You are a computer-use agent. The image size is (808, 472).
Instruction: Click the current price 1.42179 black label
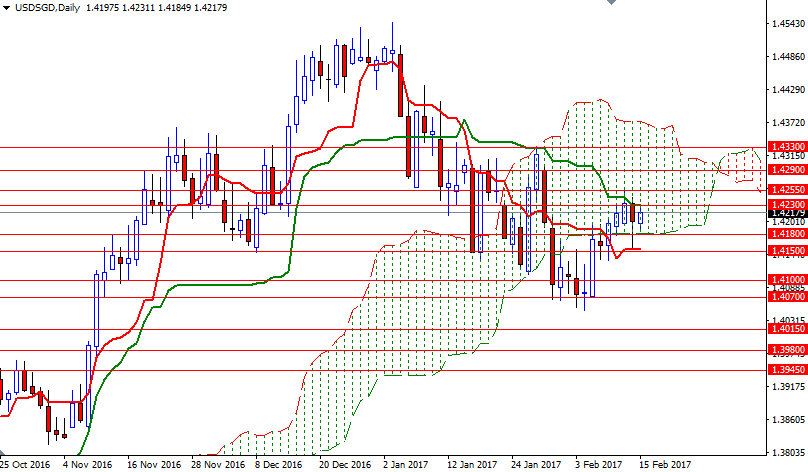click(x=787, y=213)
